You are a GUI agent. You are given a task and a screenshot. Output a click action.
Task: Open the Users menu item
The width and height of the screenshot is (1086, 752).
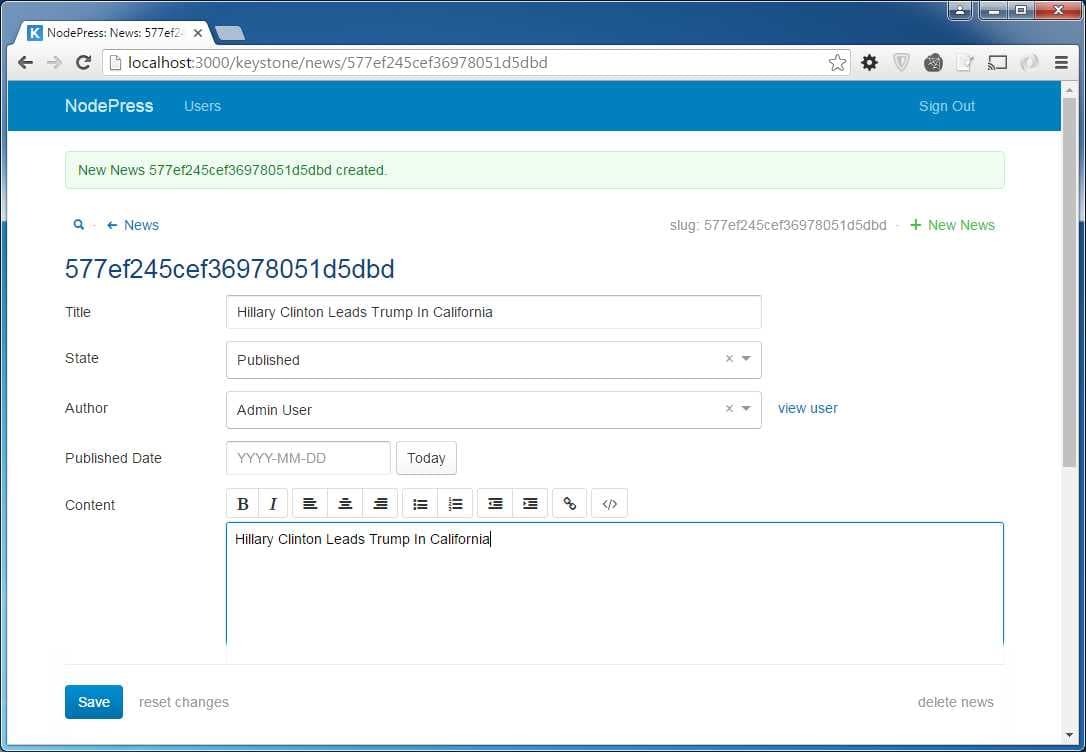(x=202, y=106)
